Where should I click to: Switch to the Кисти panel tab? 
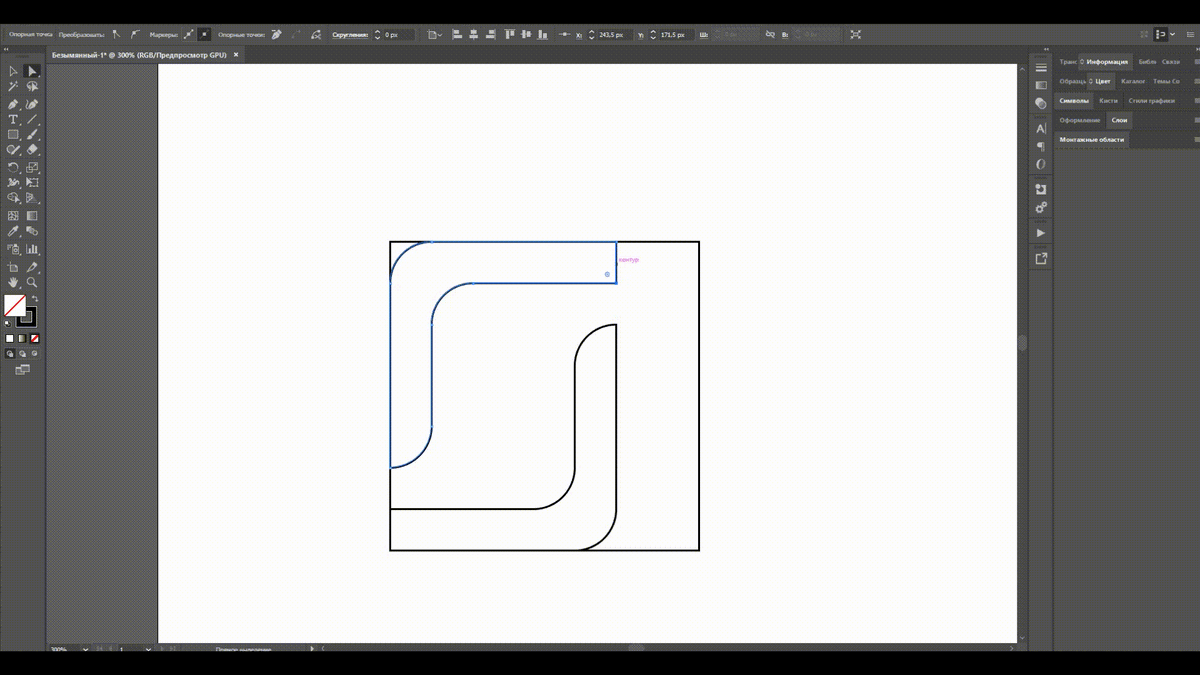(x=1108, y=101)
